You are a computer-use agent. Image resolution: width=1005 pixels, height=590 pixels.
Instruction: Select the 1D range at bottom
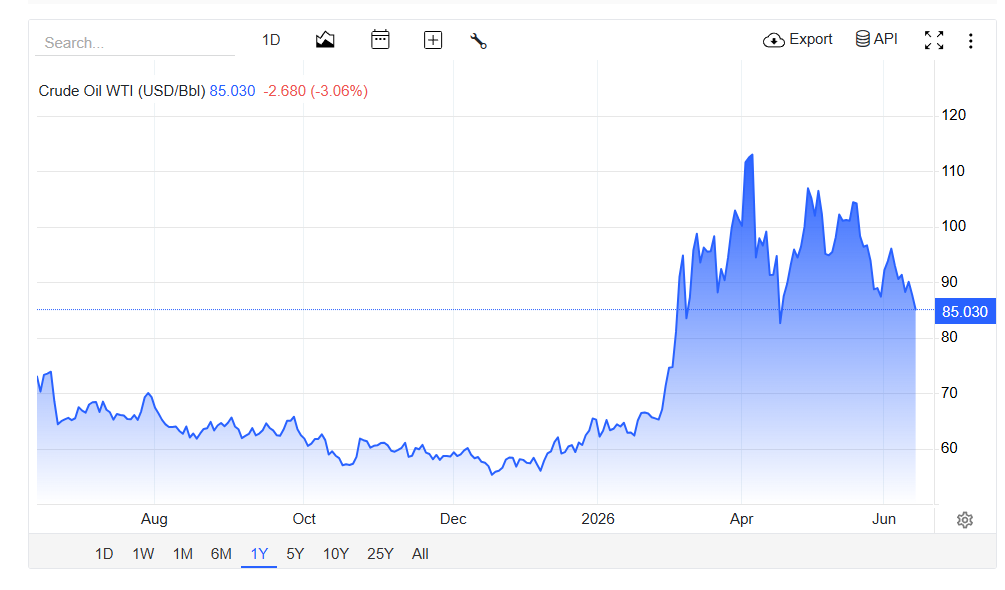(104, 553)
